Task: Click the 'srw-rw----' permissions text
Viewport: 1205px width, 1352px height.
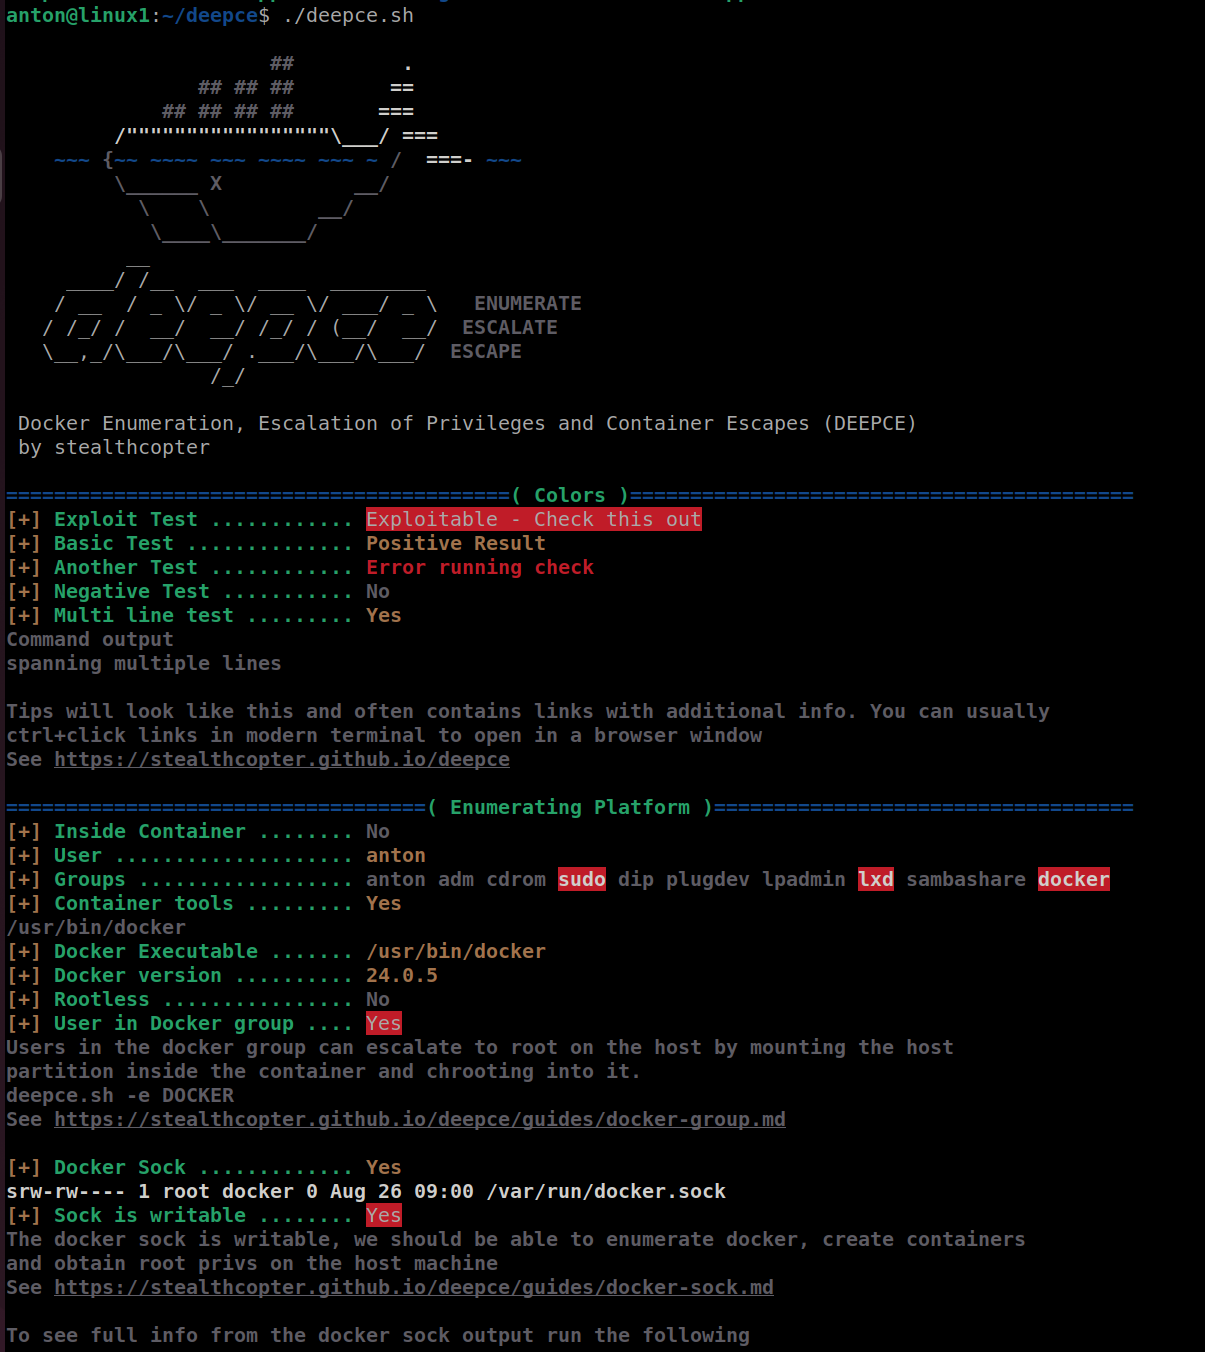Action: coord(66,1192)
